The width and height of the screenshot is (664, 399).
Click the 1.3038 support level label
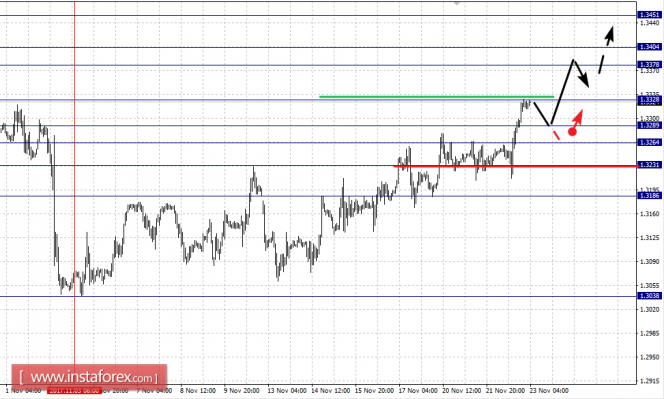649,296
